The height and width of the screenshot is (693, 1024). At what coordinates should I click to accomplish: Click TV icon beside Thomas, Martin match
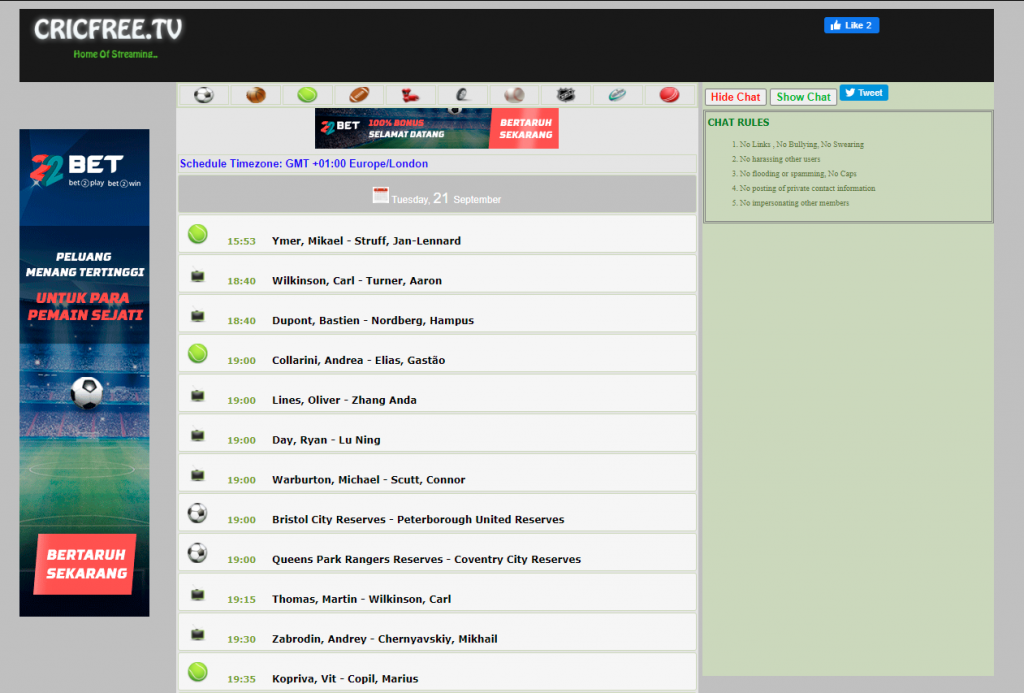pos(198,595)
